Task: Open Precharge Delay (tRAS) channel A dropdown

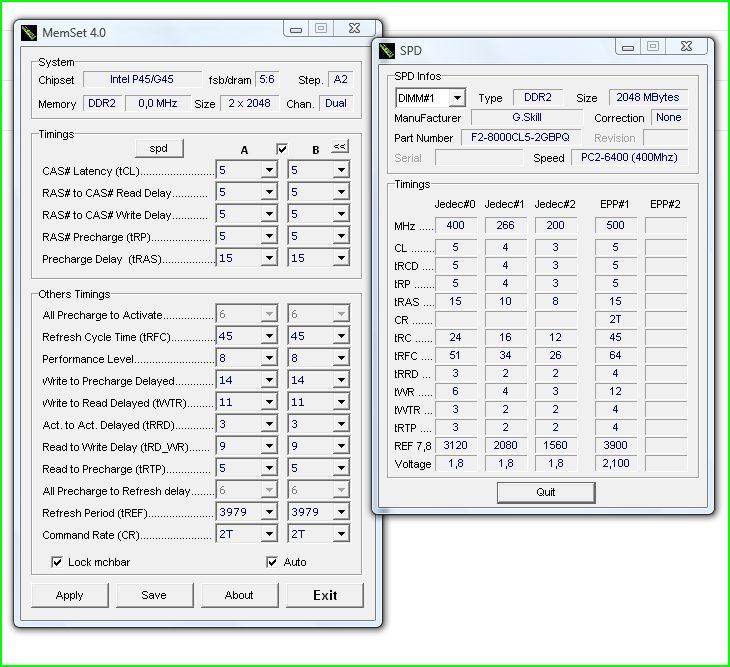Action: point(269,258)
